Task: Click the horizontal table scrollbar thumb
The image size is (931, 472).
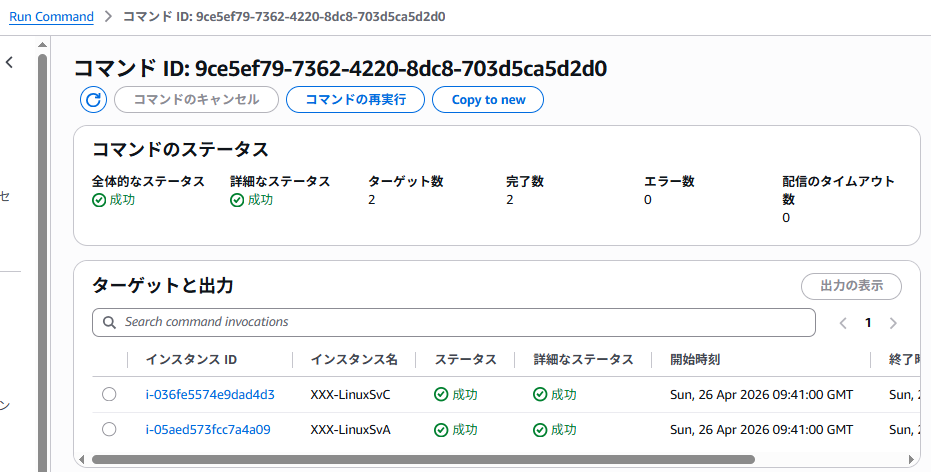Action: (x=423, y=460)
